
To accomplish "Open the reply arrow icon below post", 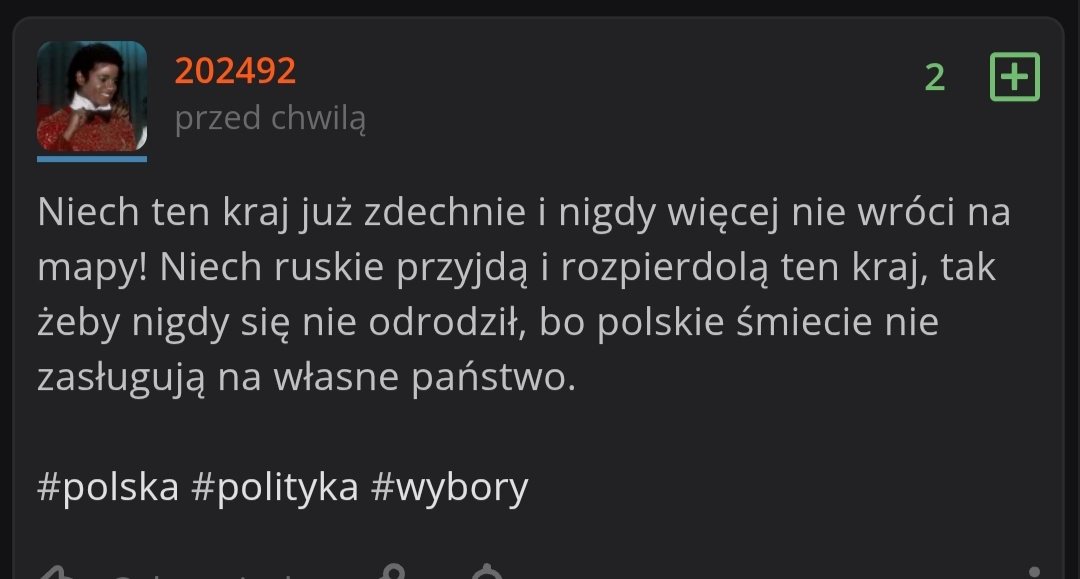I will point(56,572).
